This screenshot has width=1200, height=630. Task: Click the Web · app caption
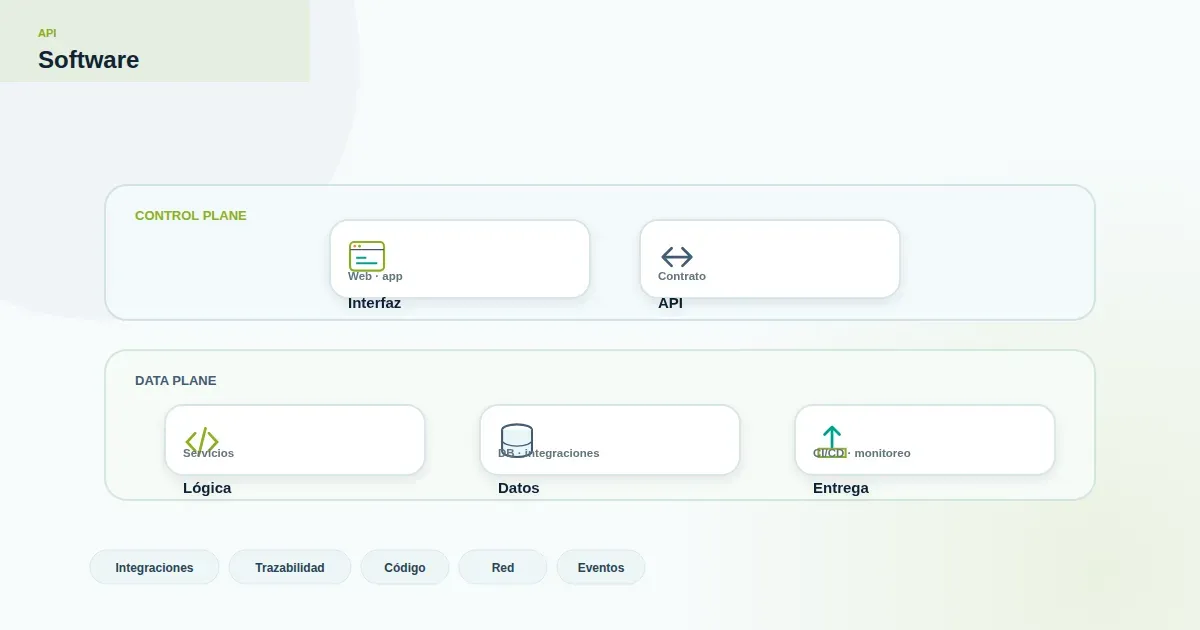(x=375, y=276)
